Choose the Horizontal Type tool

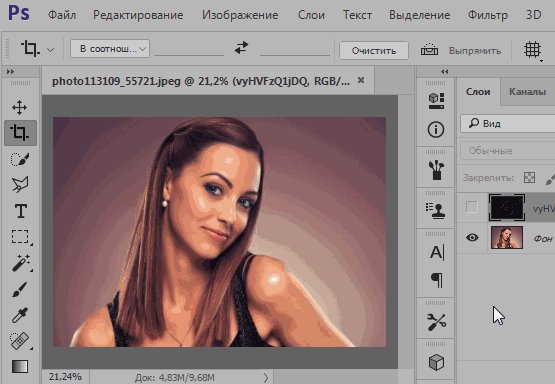pyautogui.click(x=21, y=211)
